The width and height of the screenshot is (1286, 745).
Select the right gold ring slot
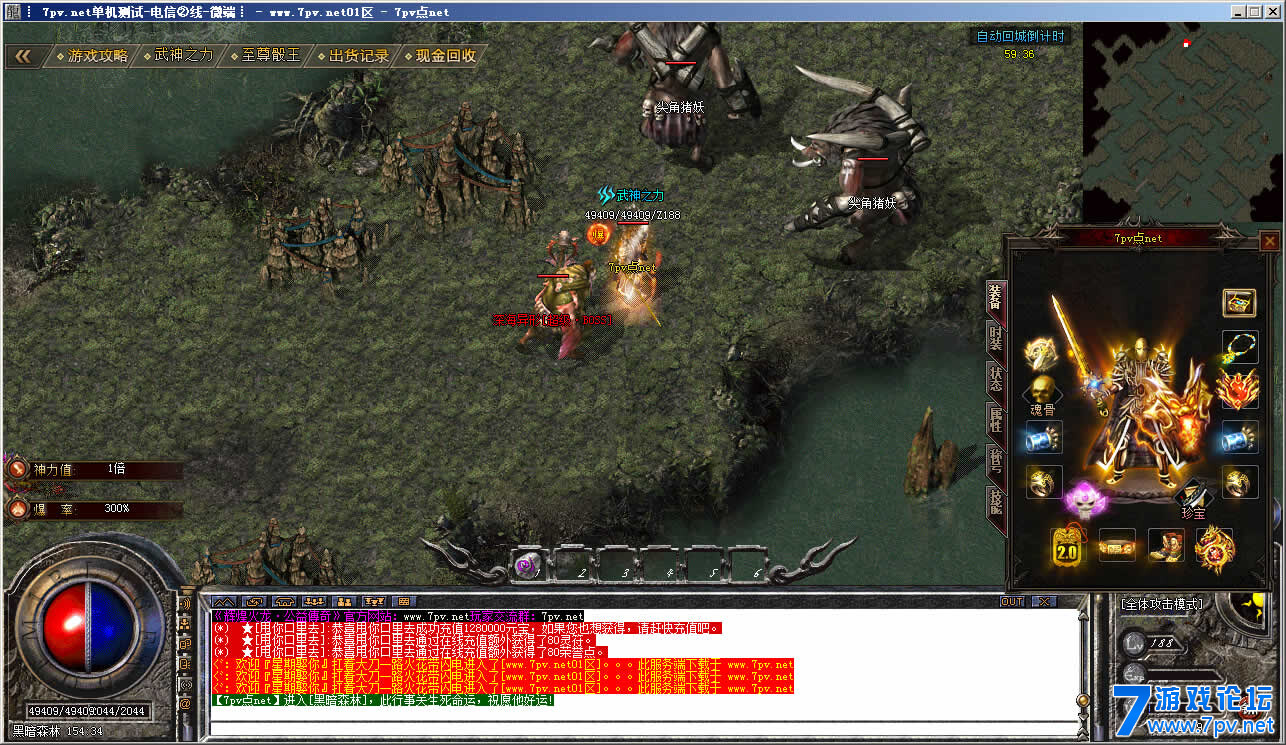pyautogui.click(x=1240, y=482)
